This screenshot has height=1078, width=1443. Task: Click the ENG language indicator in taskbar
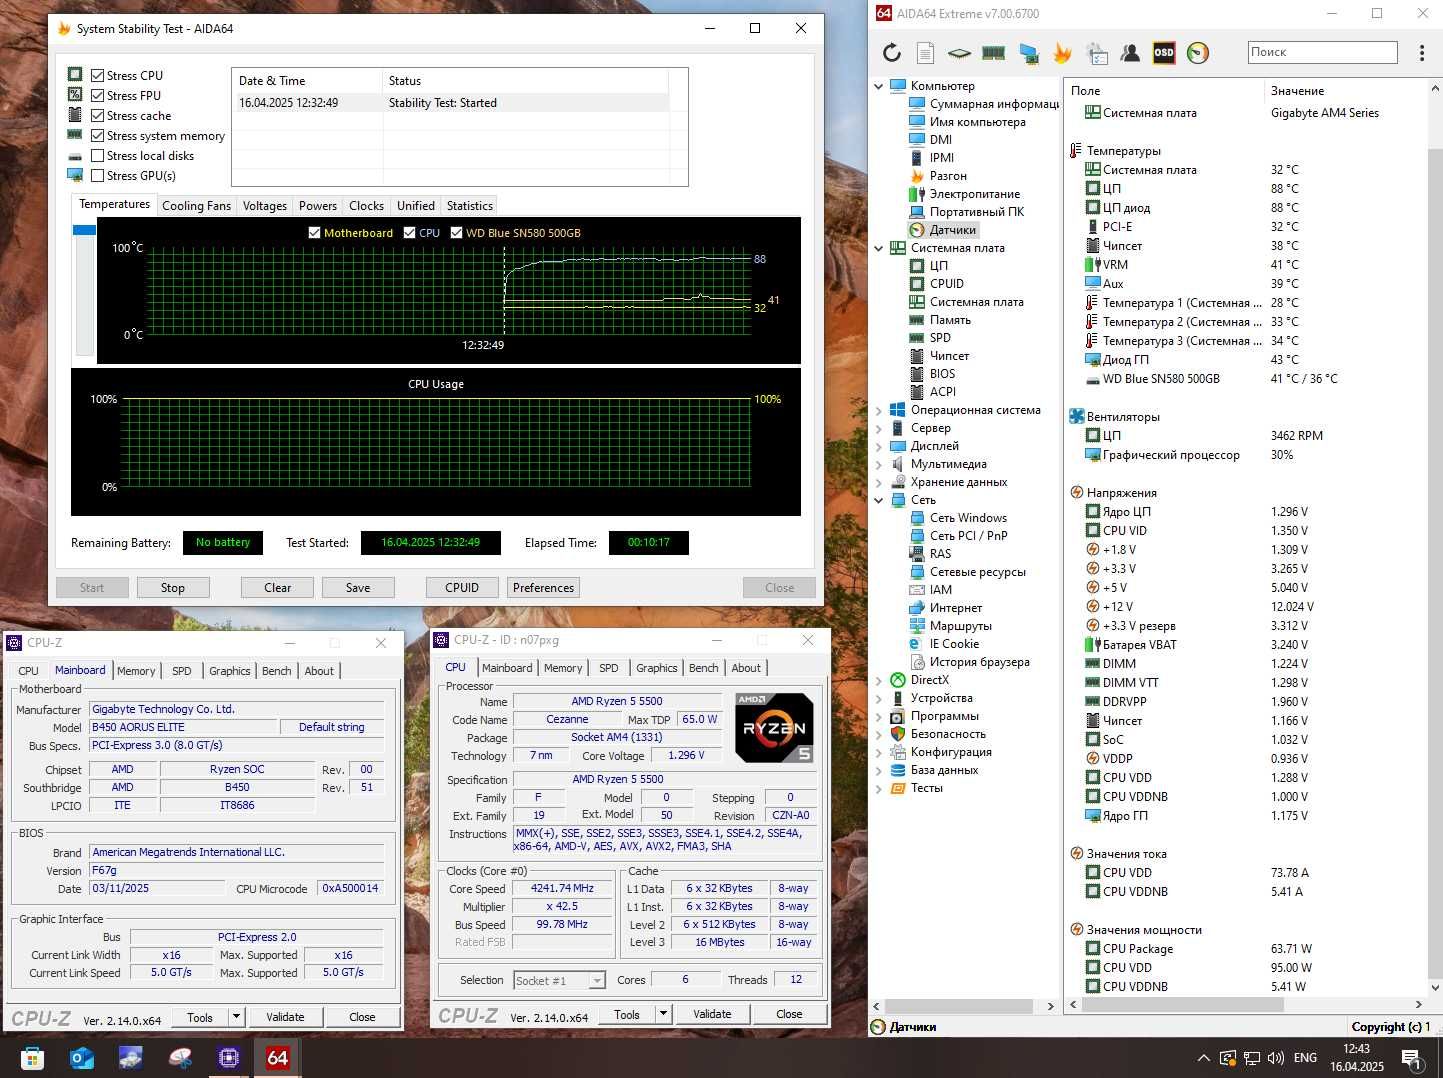click(x=1305, y=1058)
